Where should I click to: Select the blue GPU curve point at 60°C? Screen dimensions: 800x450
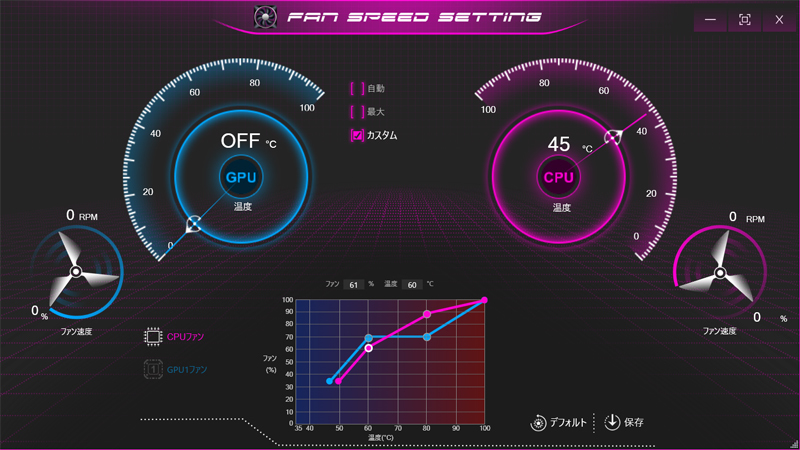(368, 338)
